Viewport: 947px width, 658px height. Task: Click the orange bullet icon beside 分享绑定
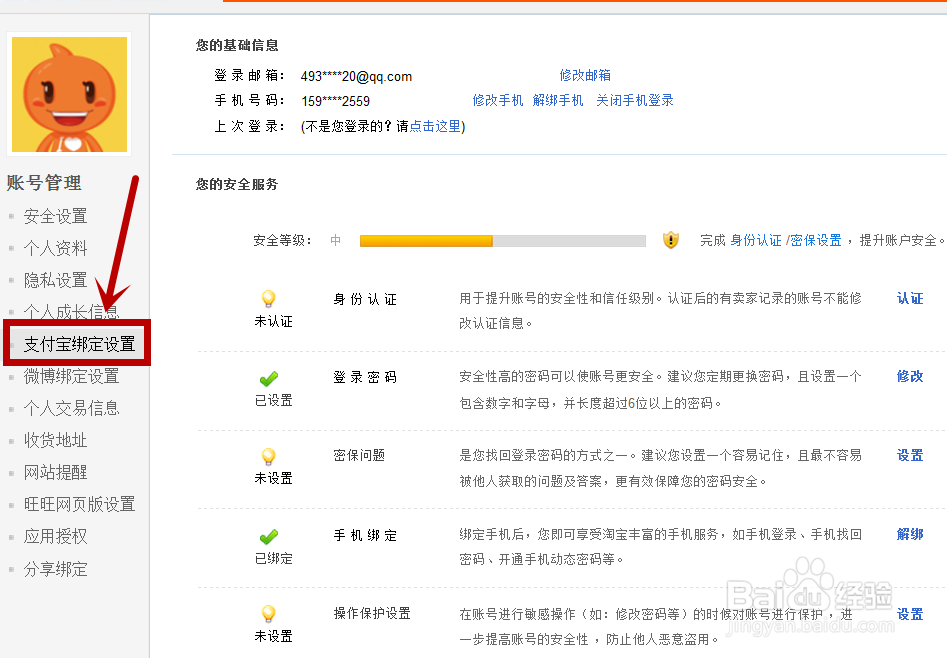13,569
